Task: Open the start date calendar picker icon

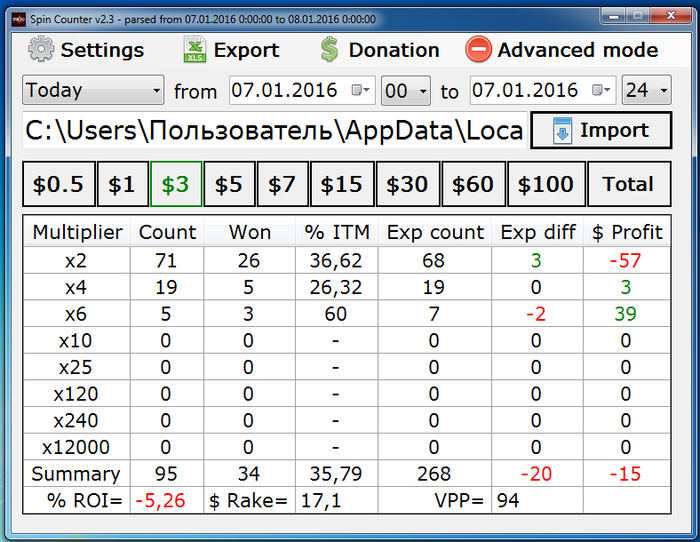Action: pyautogui.click(x=360, y=91)
